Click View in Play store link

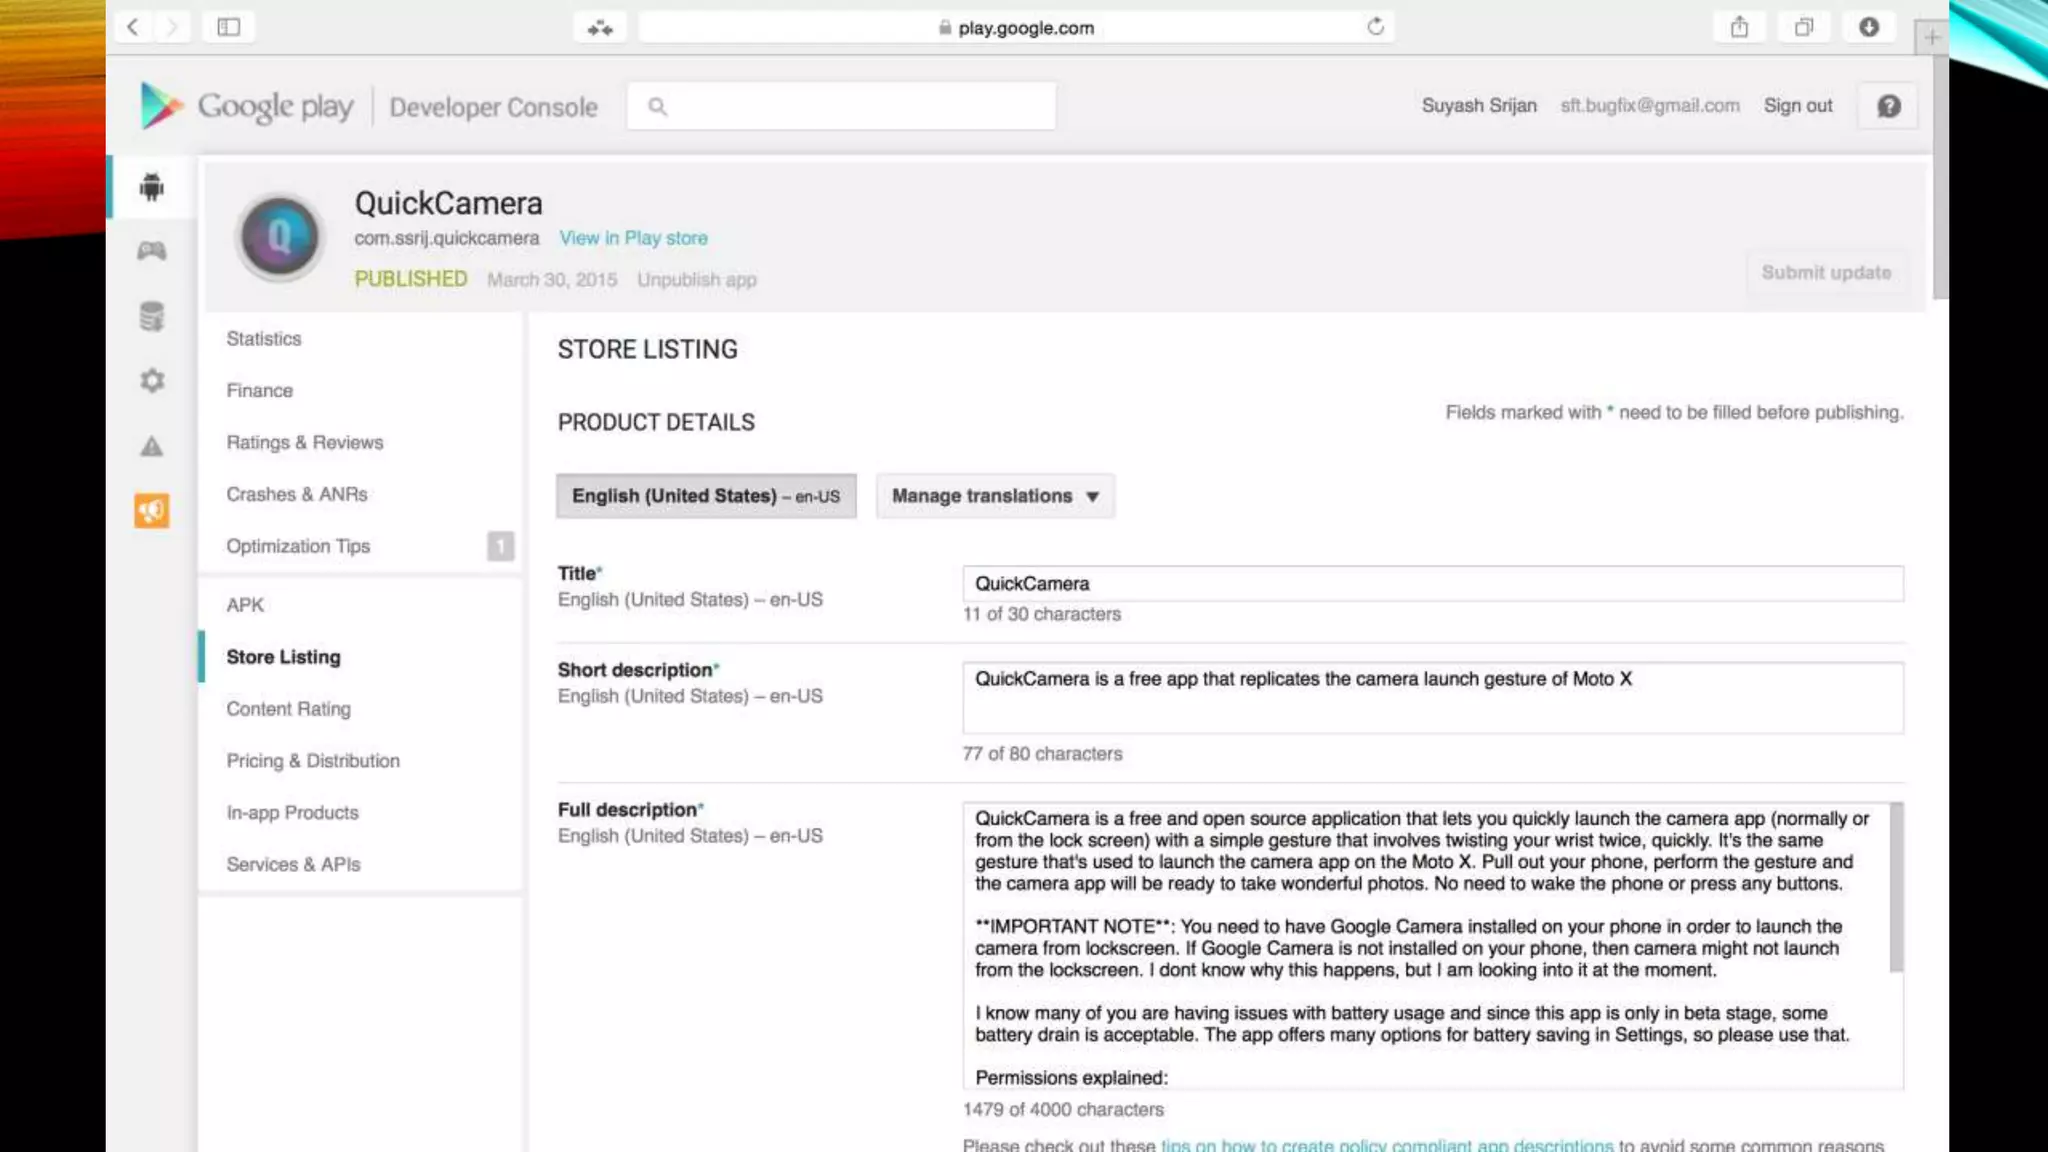[x=633, y=238]
